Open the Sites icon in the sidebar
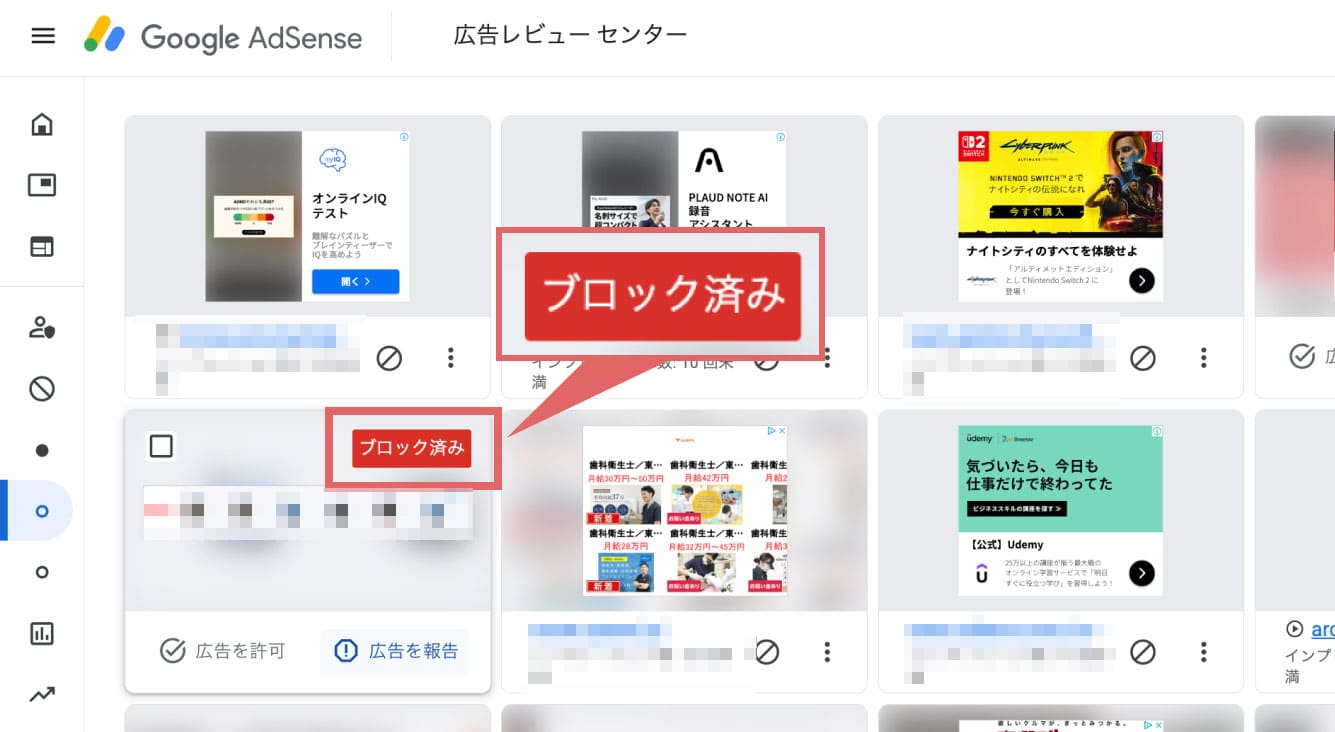1335x732 pixels. (42, 247)
